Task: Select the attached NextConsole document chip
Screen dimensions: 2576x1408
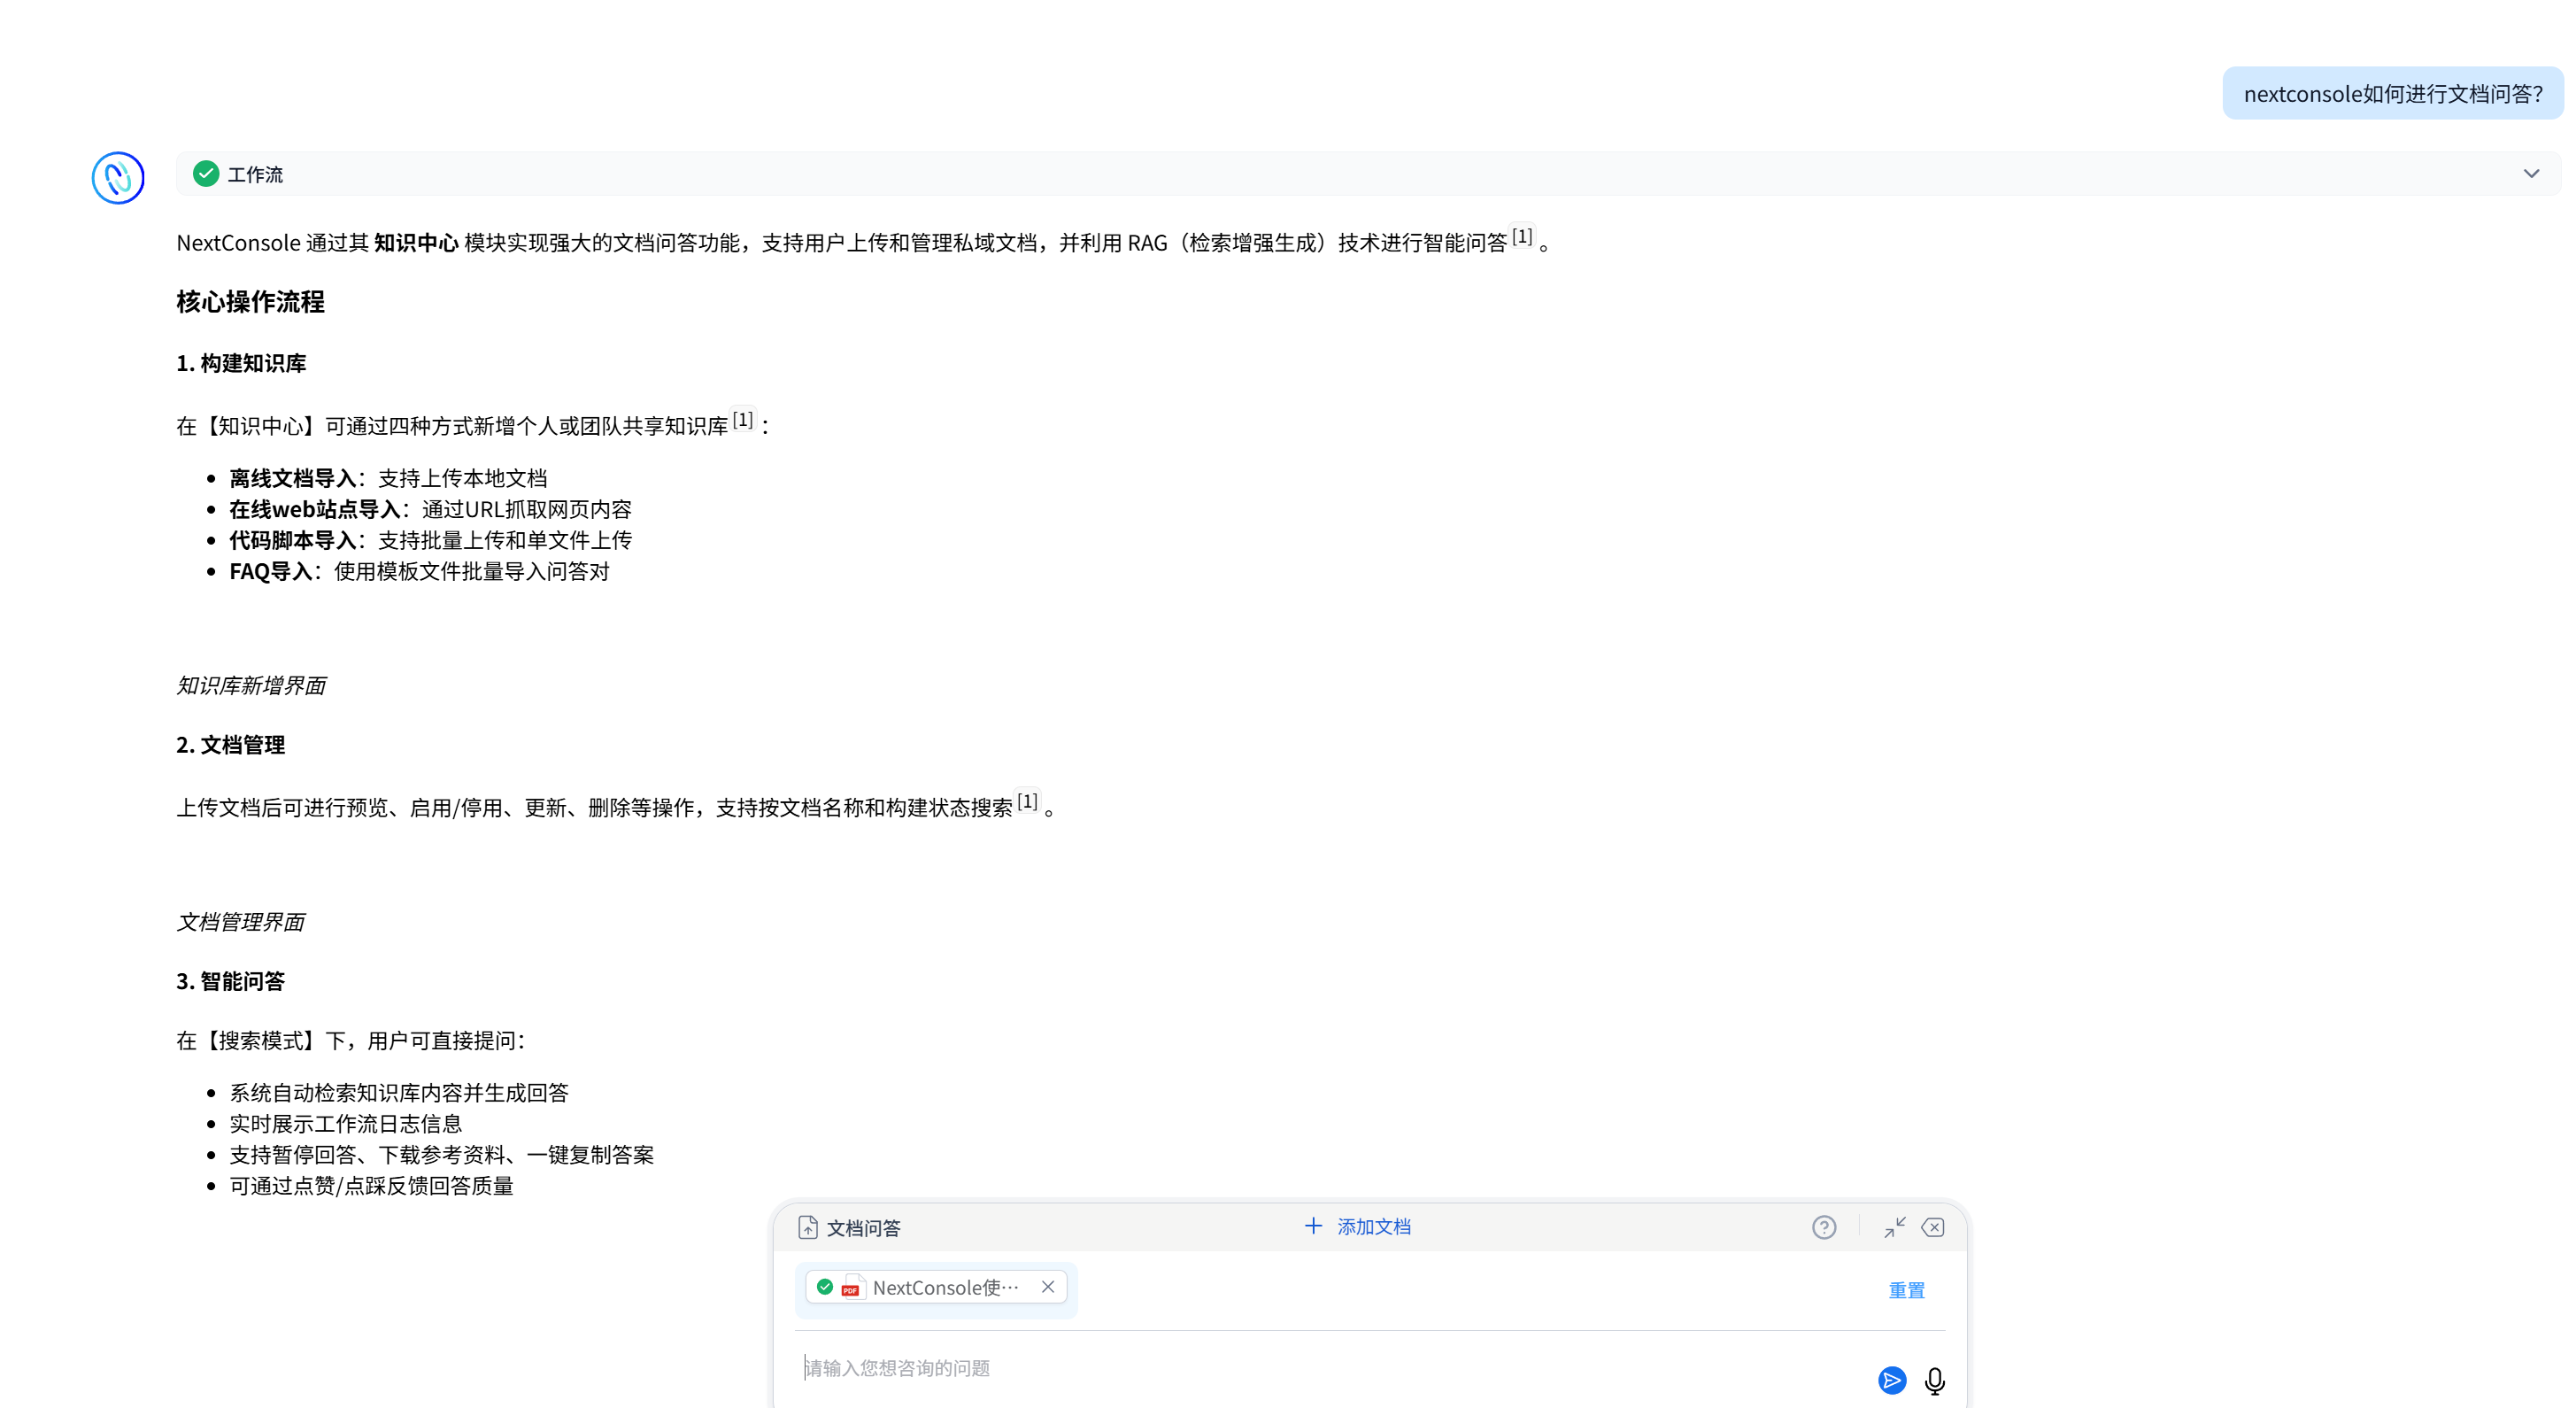Action: coord(944,1288)
